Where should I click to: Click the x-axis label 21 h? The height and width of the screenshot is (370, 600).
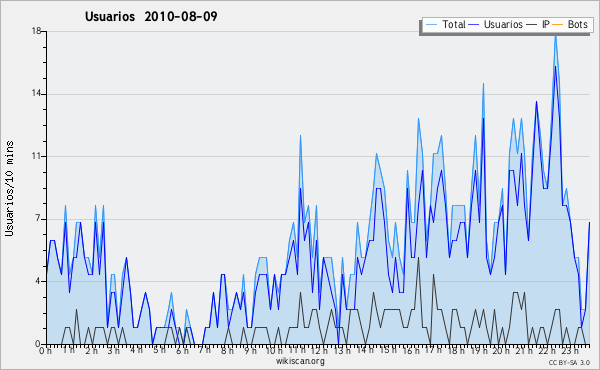[524, 351]
